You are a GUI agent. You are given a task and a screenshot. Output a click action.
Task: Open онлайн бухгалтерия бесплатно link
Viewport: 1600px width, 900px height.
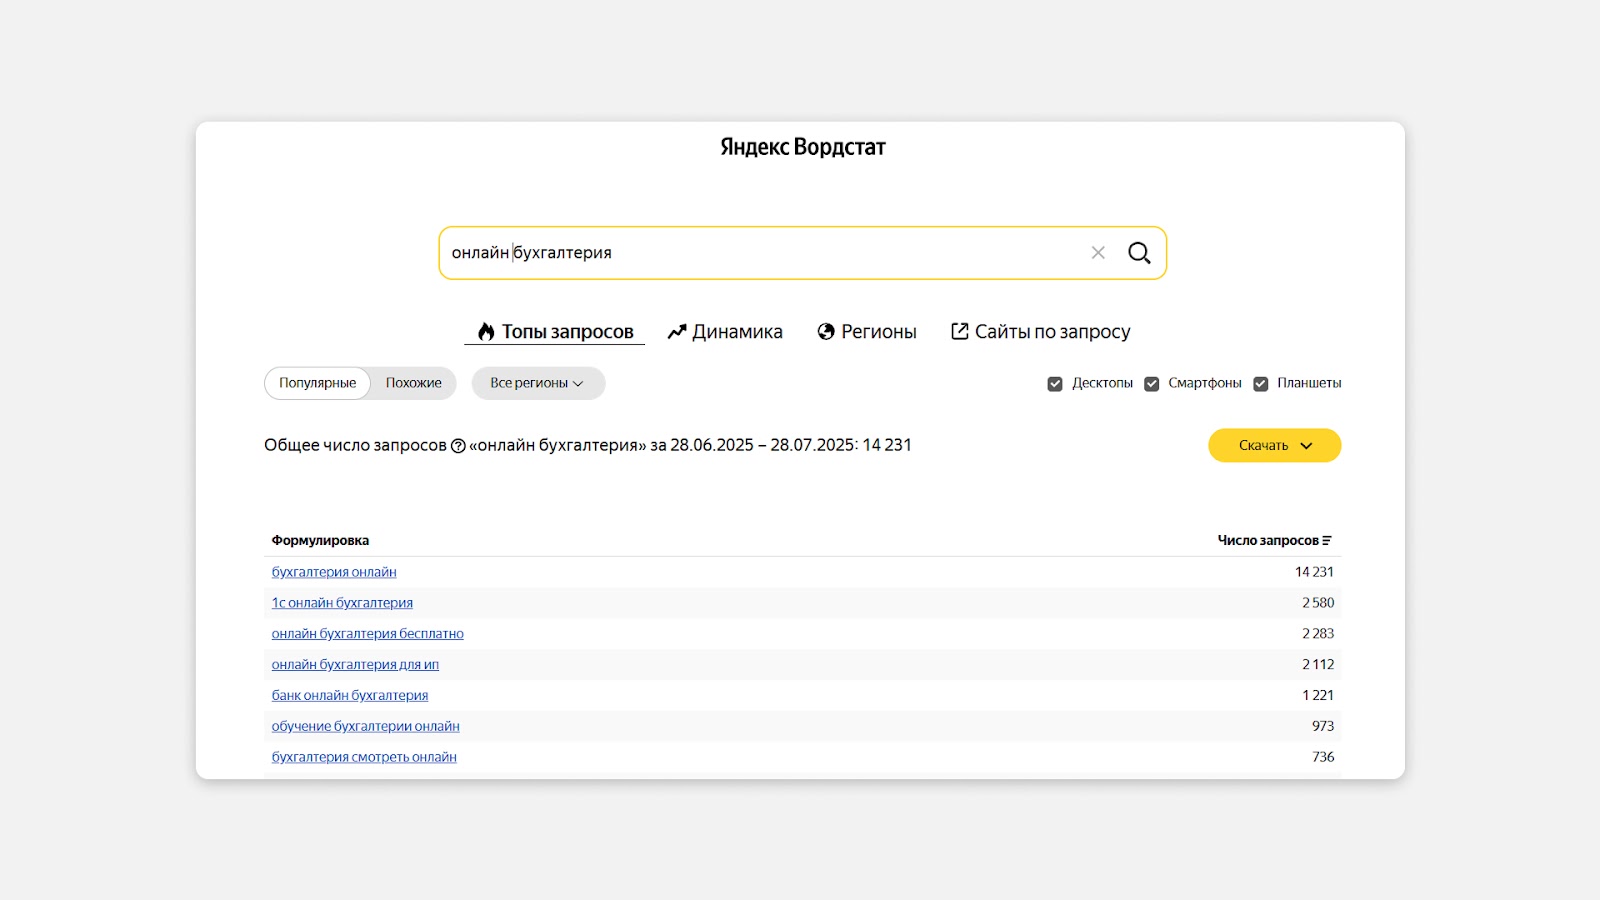click(368, 634)
